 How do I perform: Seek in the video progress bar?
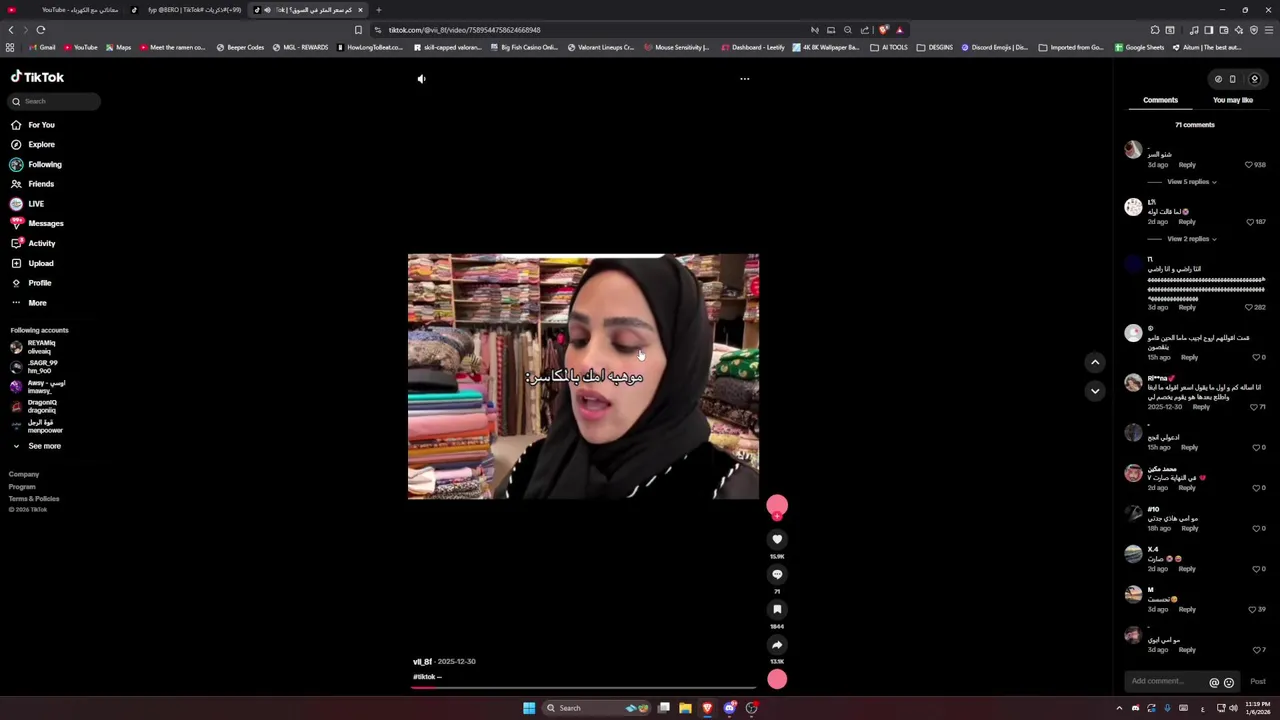coord(583,688)
